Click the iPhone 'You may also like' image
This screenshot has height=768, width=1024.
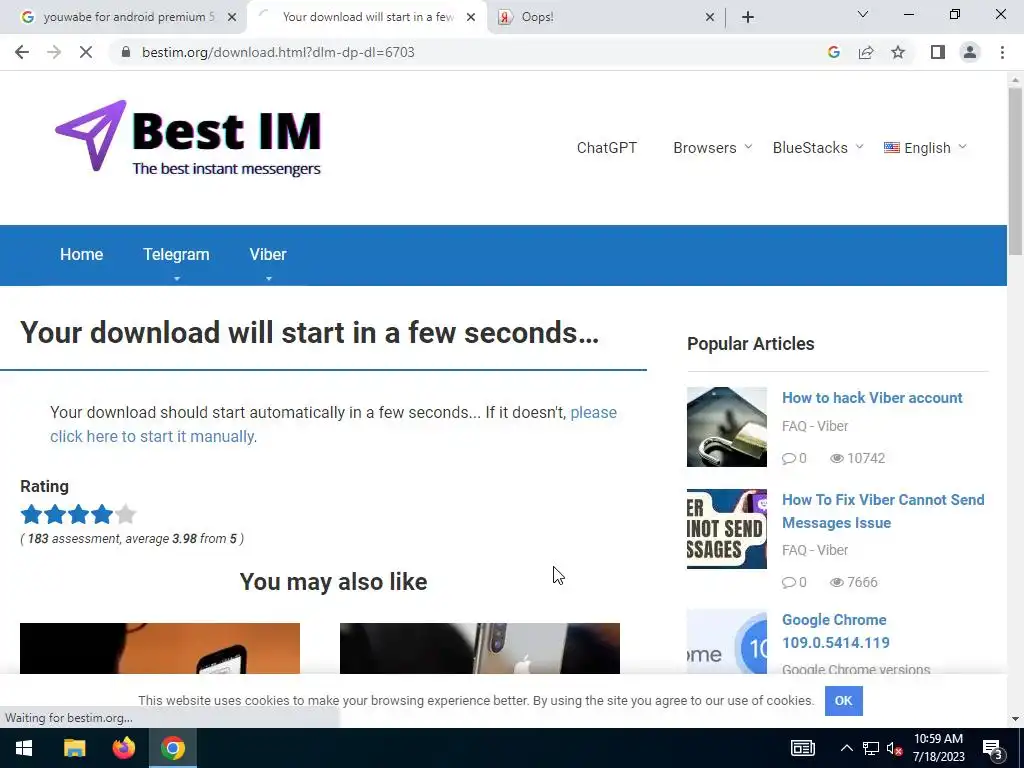(x=479, y=648)
